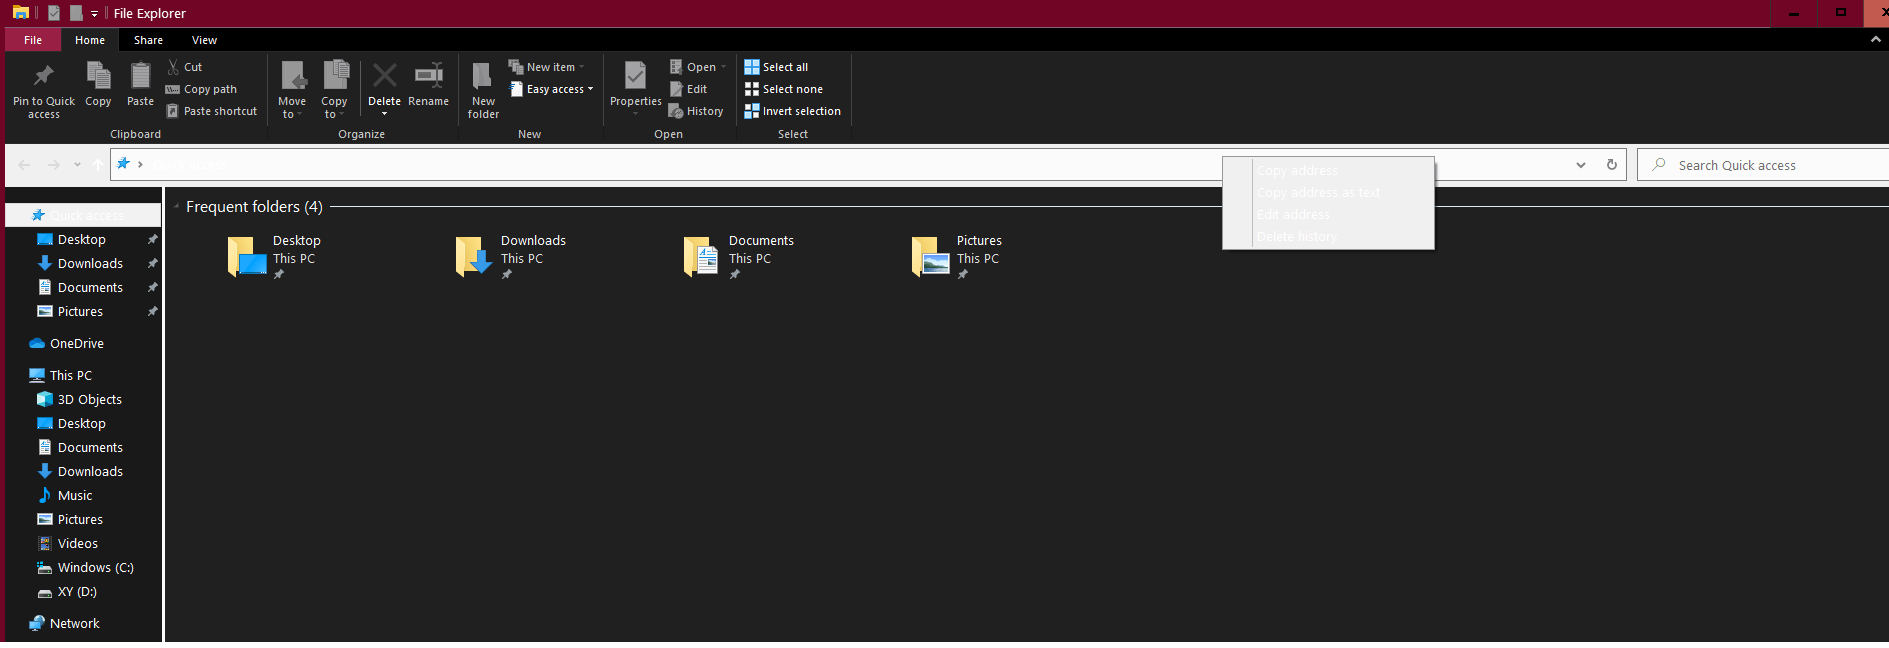Open the File tab

coord(33,40)
